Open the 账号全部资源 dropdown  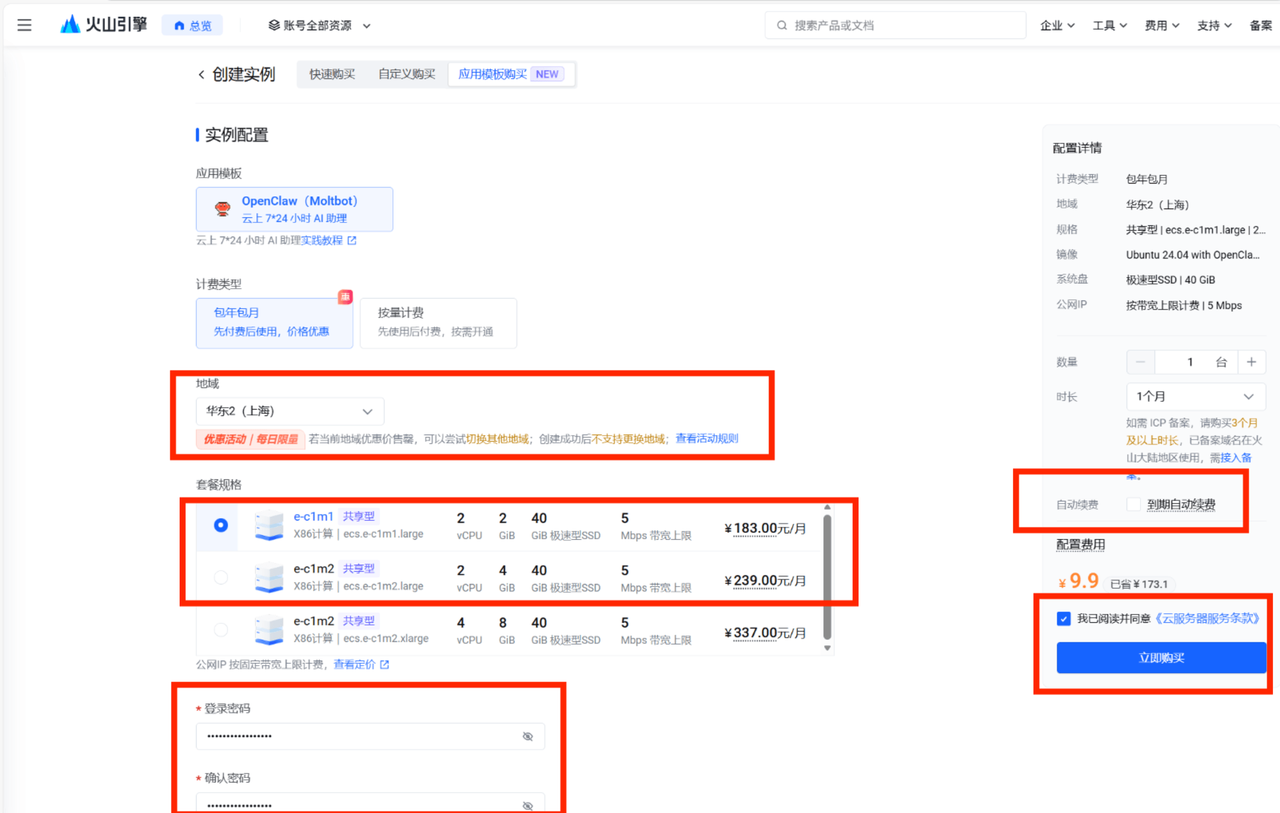coord(320,25)
